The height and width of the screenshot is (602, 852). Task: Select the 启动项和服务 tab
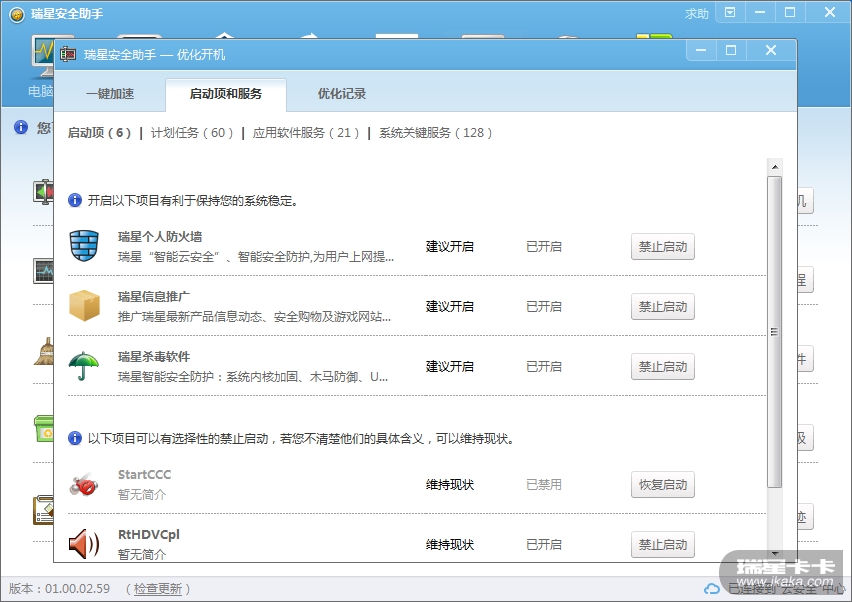225,94
